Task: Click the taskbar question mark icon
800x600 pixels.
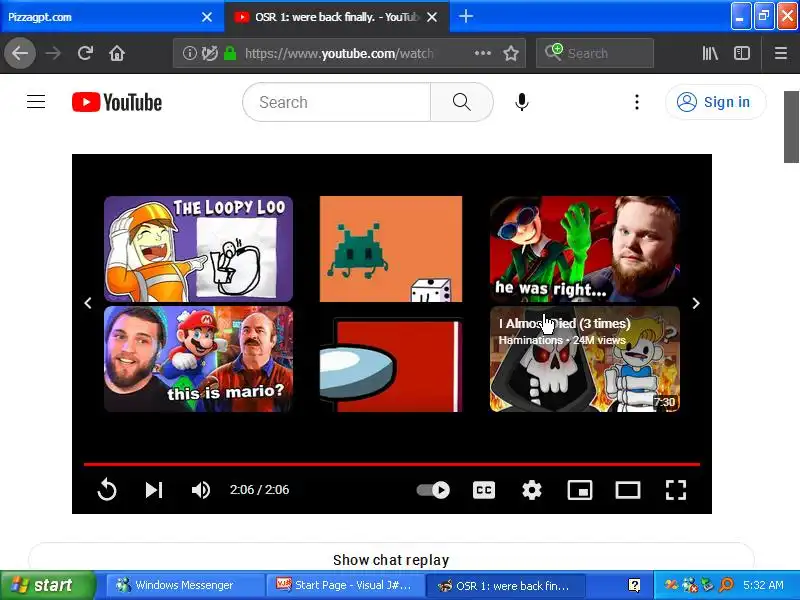Action: point(634,585)
